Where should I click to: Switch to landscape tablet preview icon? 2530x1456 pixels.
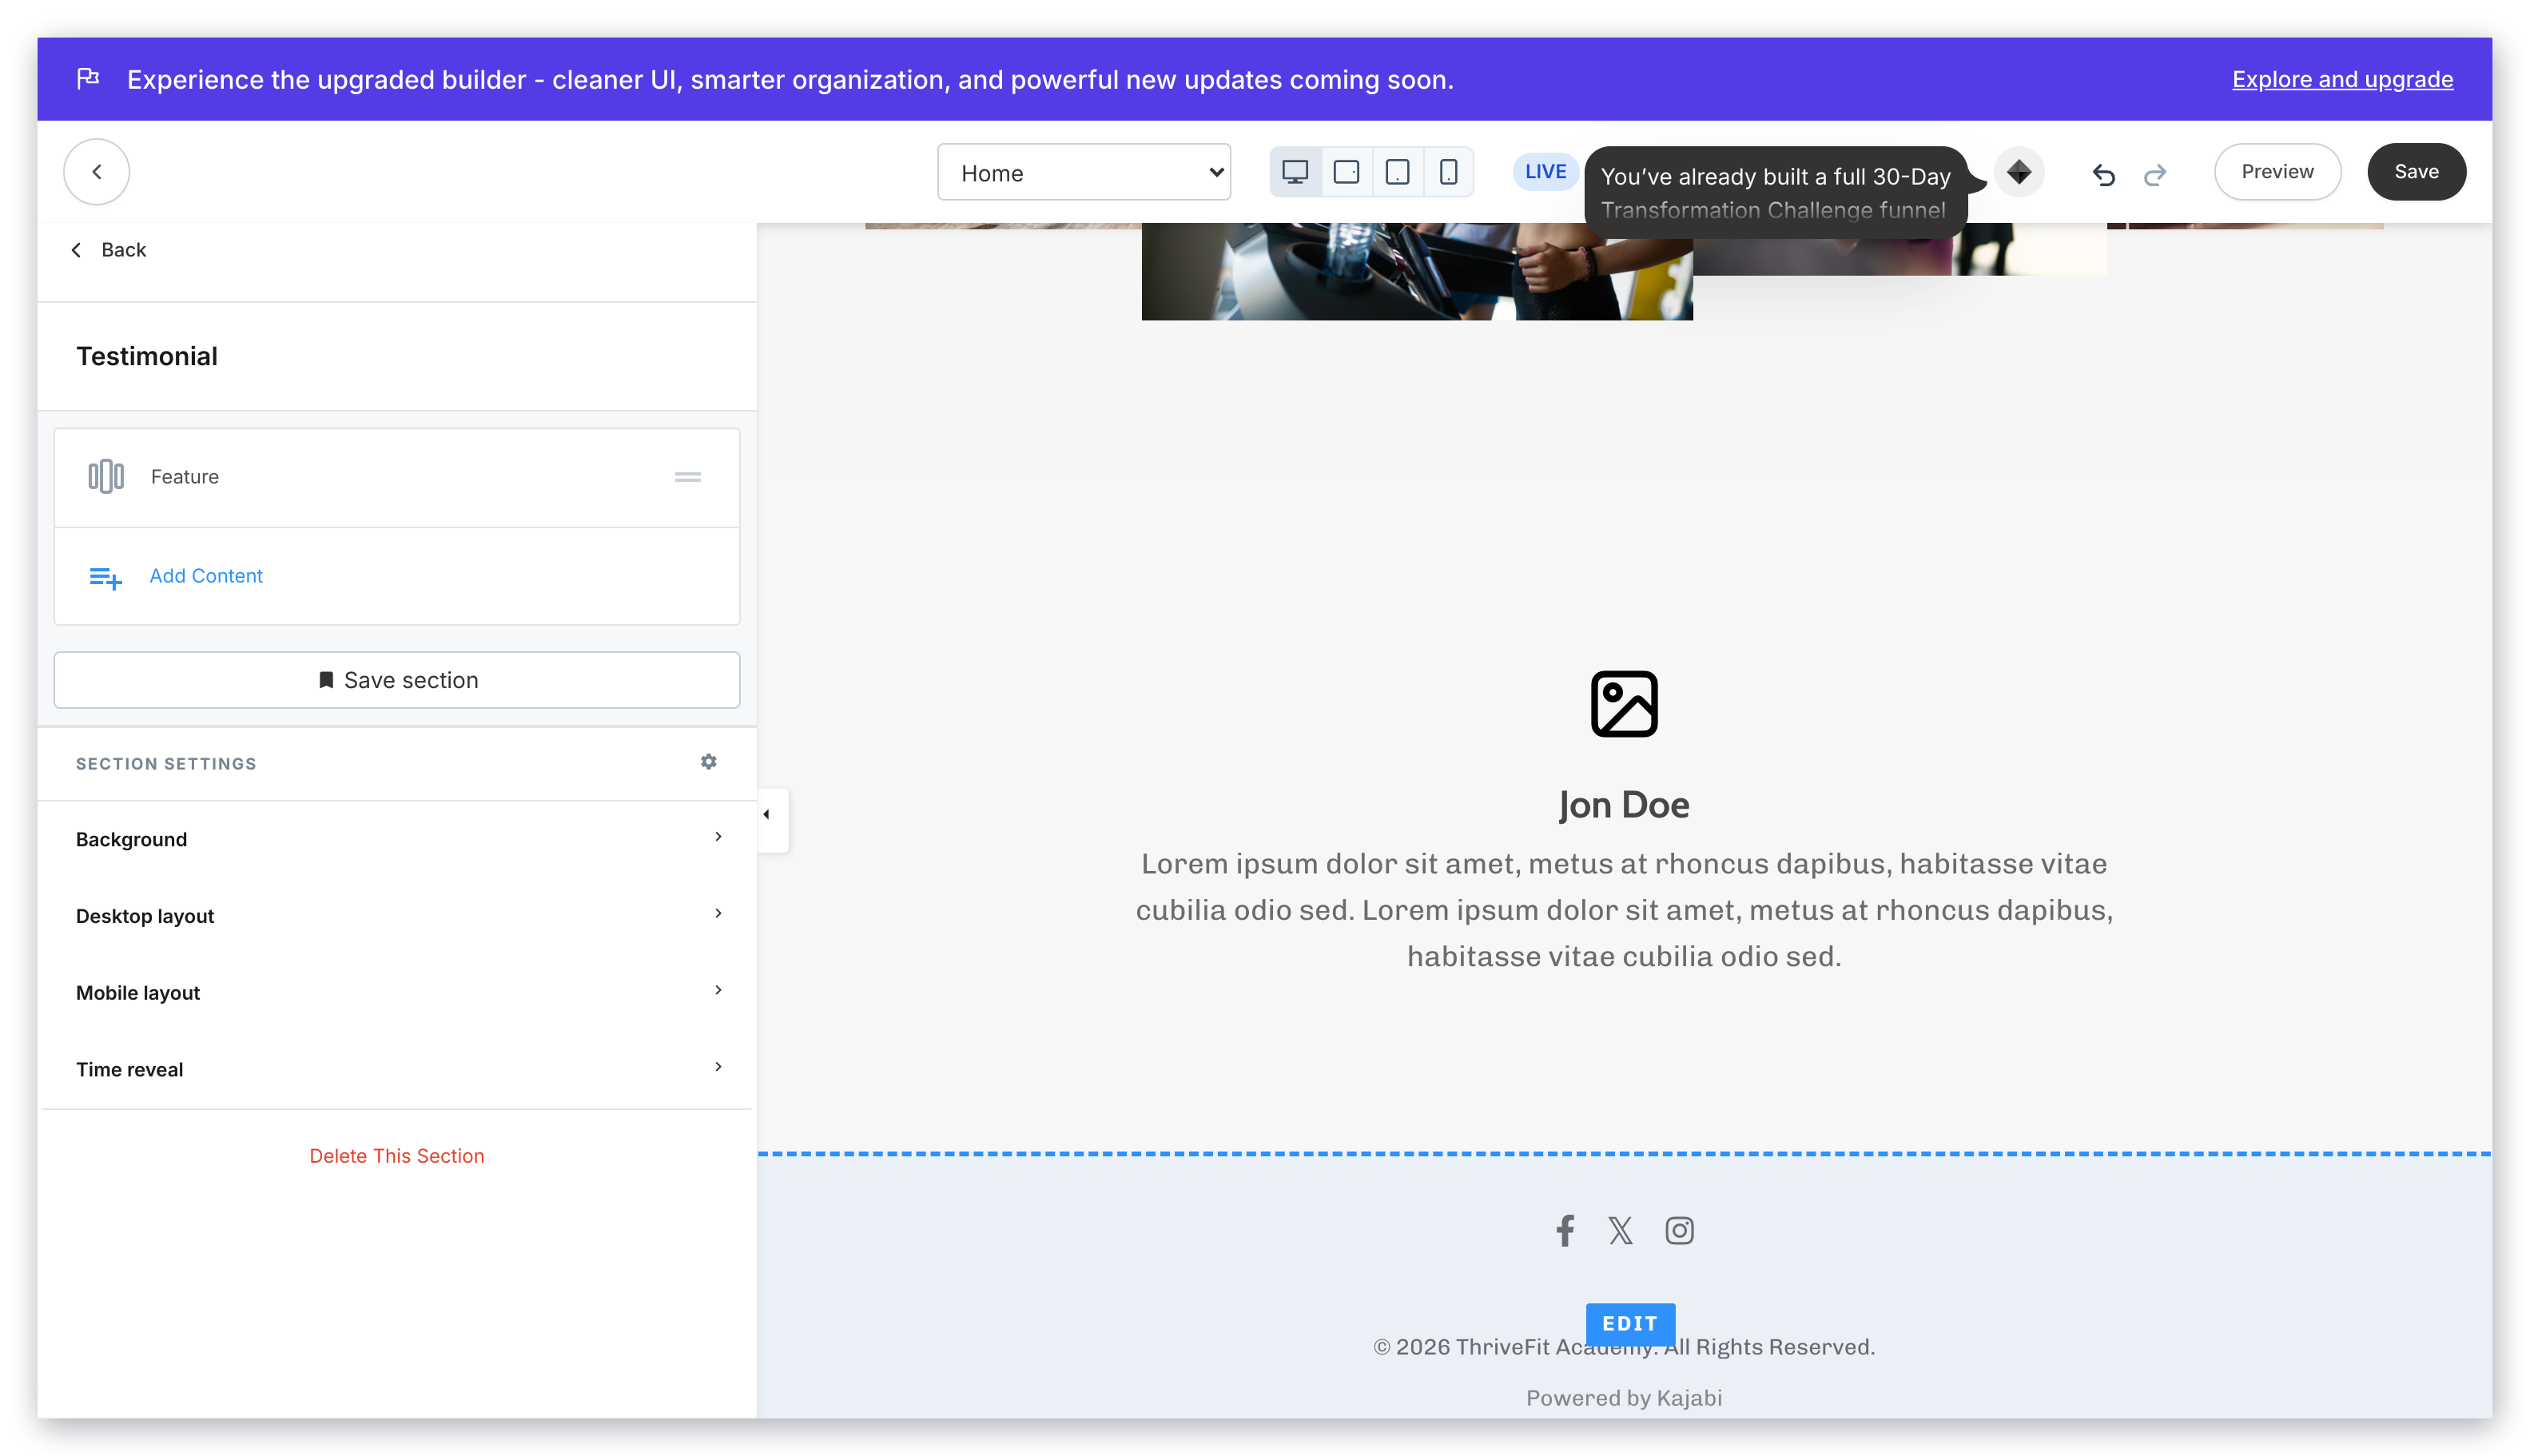(1346, 172)
